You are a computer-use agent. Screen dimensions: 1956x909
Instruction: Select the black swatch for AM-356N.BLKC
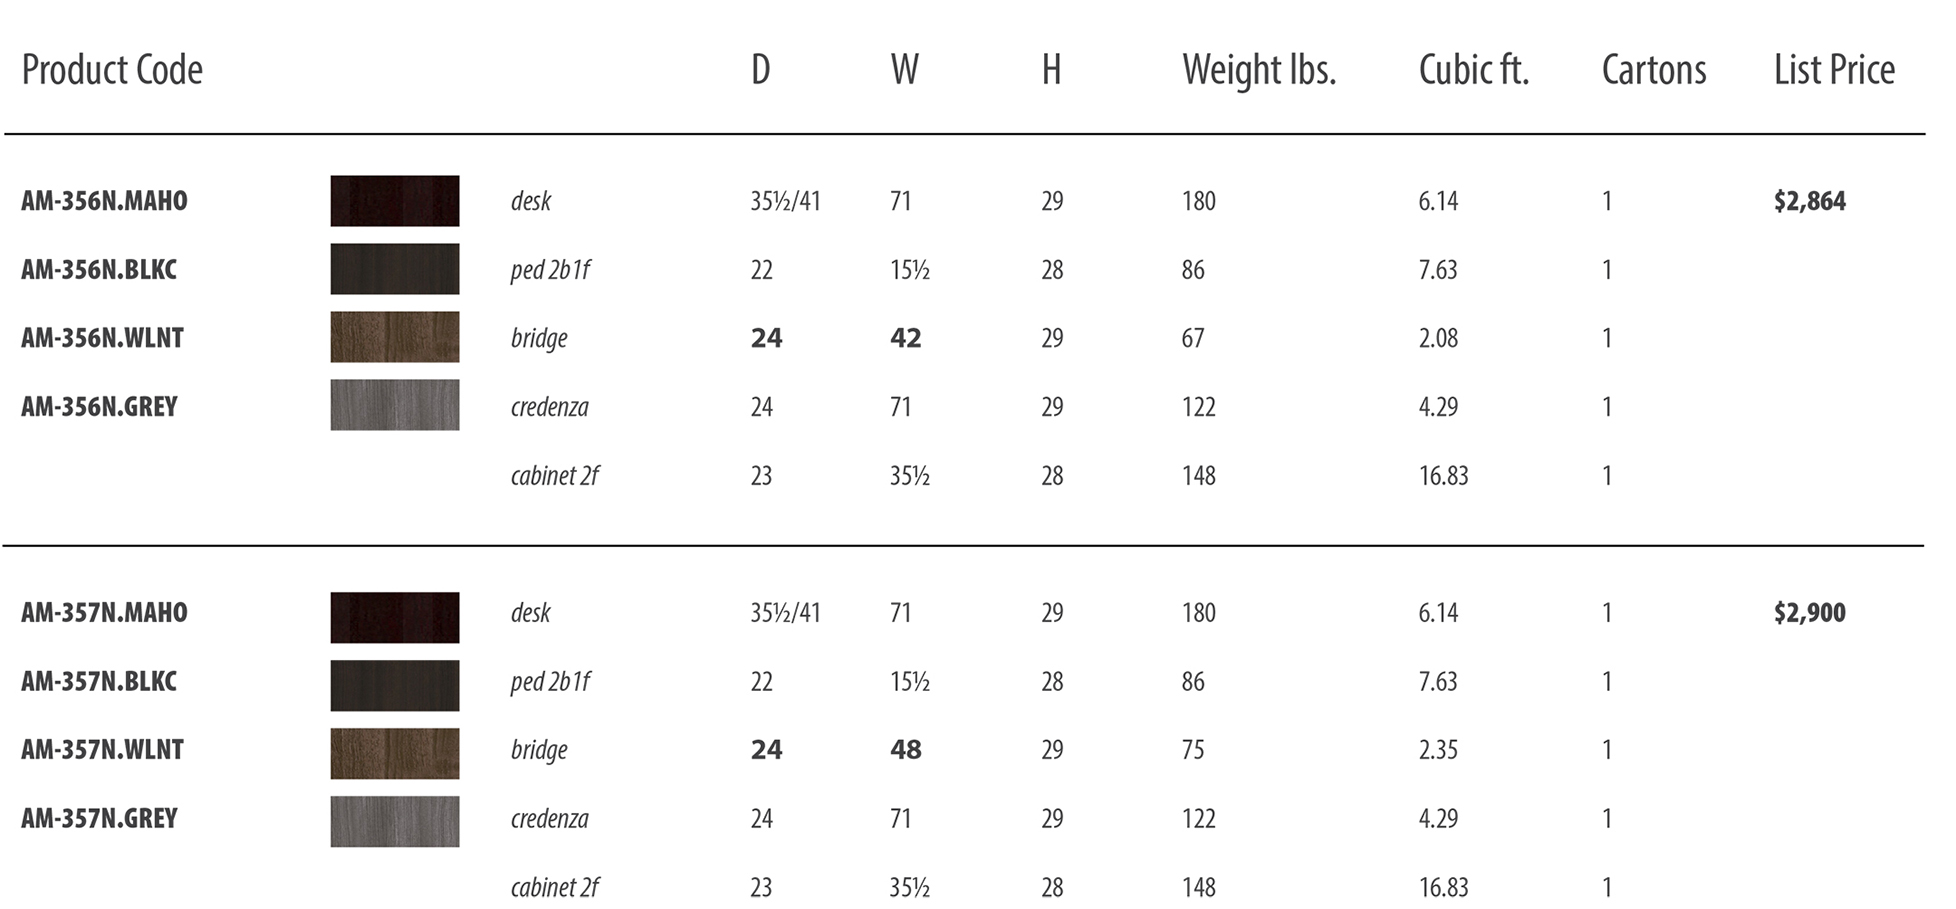point(395,269)
